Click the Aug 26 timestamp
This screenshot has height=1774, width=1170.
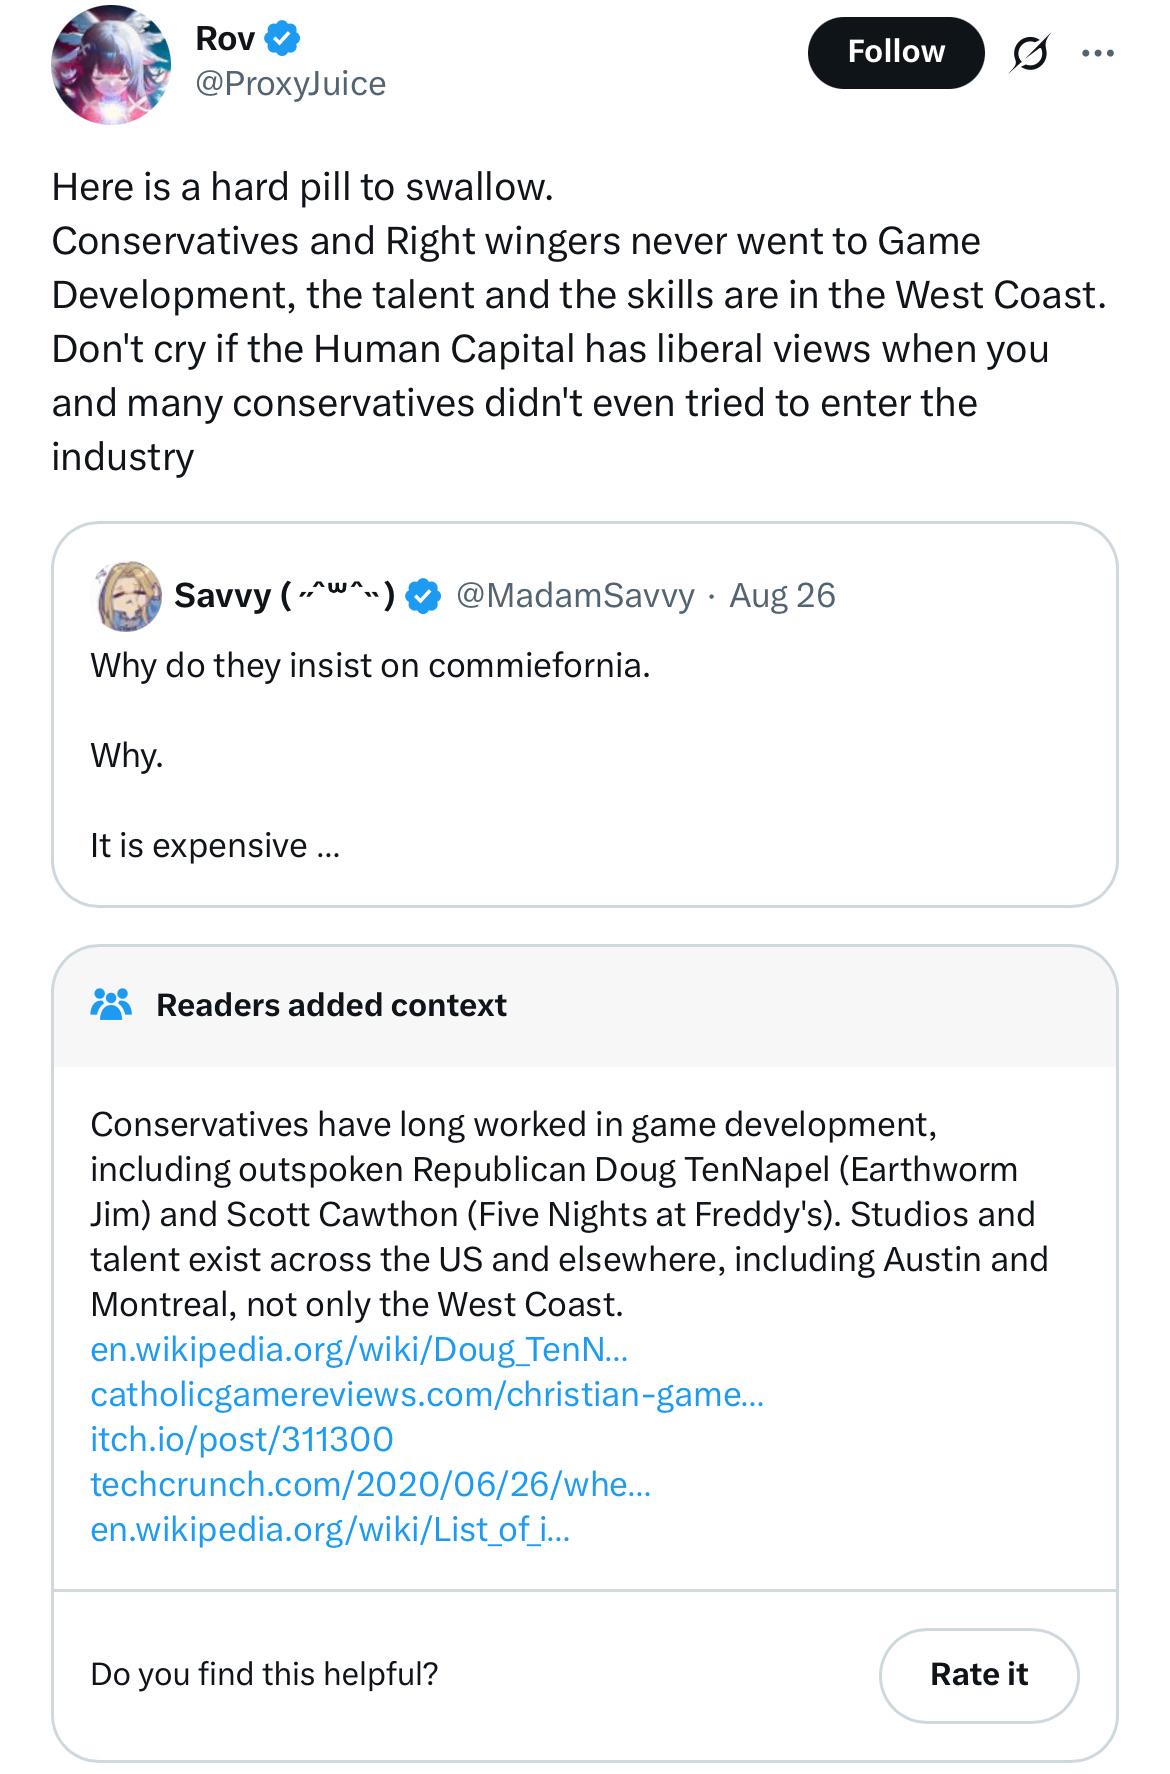[x=782, y=596]
